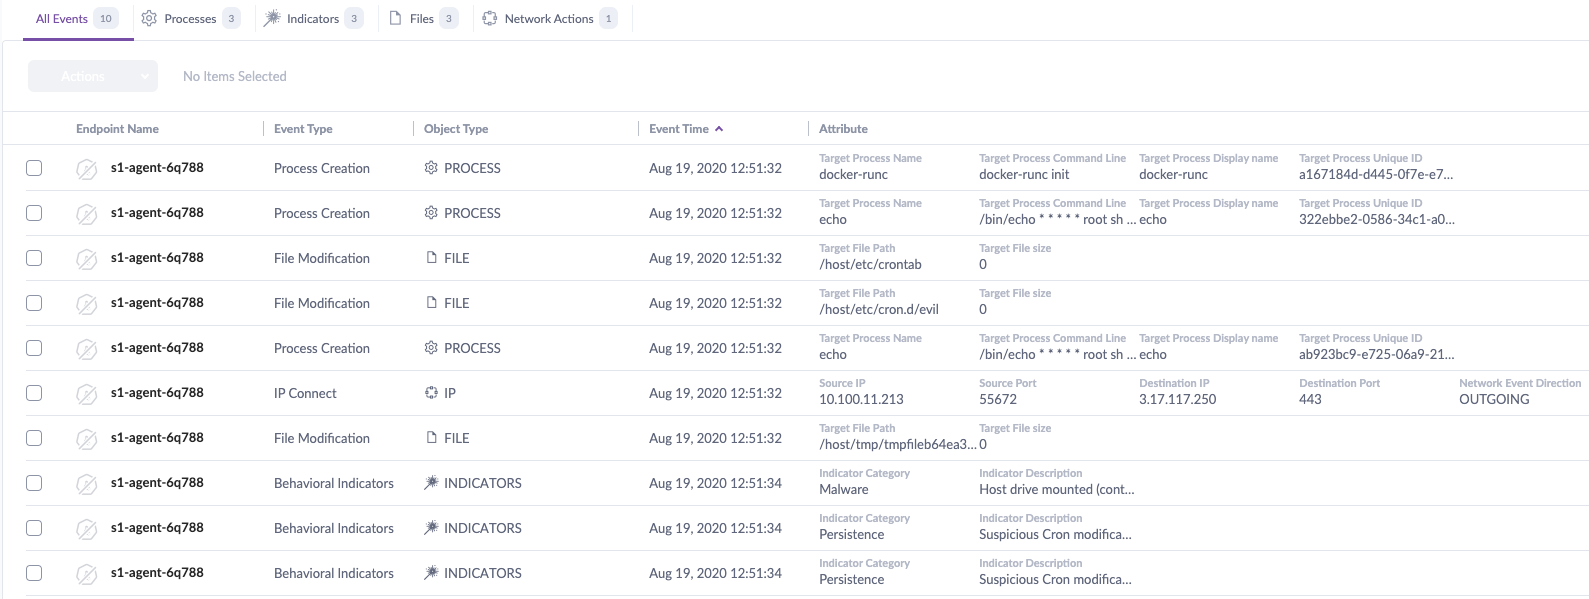Click the Indicators tab starburst icon
The image size is (1589, 599).
(272, 18)
